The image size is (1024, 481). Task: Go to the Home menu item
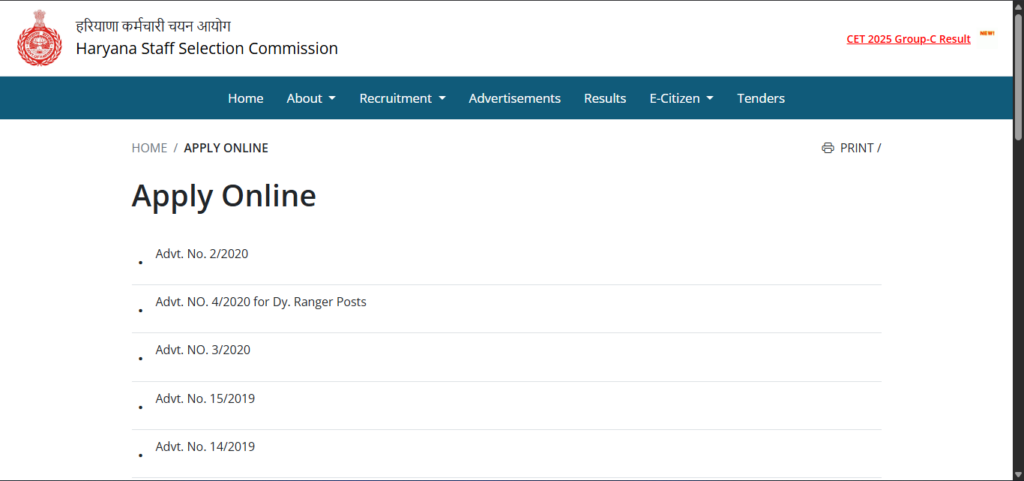coord(245,98)
